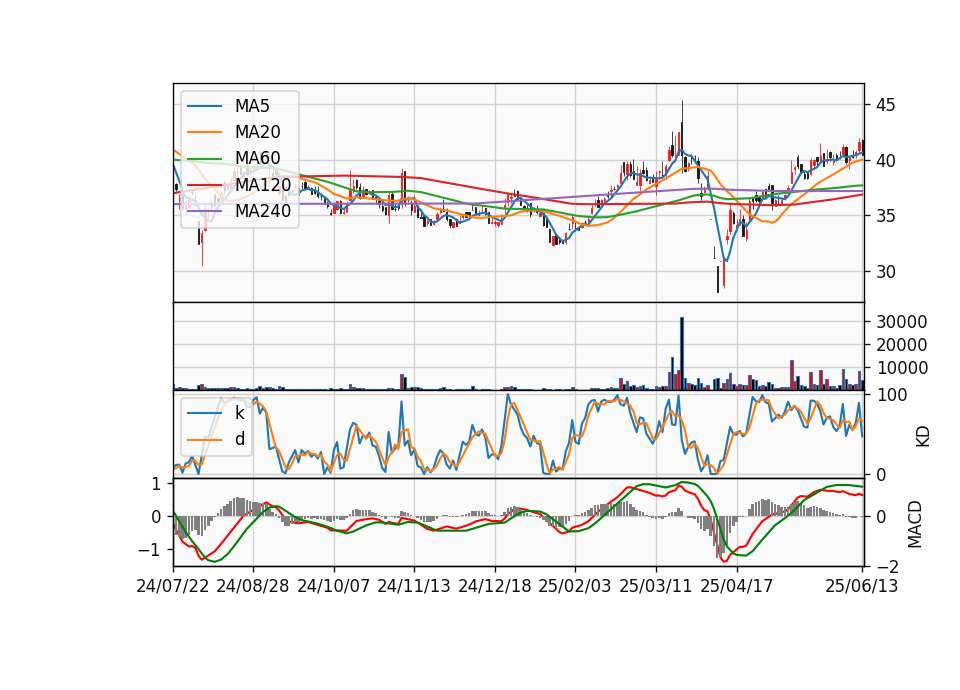Click the blue MA5 legend line sample

[x=205, y=106]
